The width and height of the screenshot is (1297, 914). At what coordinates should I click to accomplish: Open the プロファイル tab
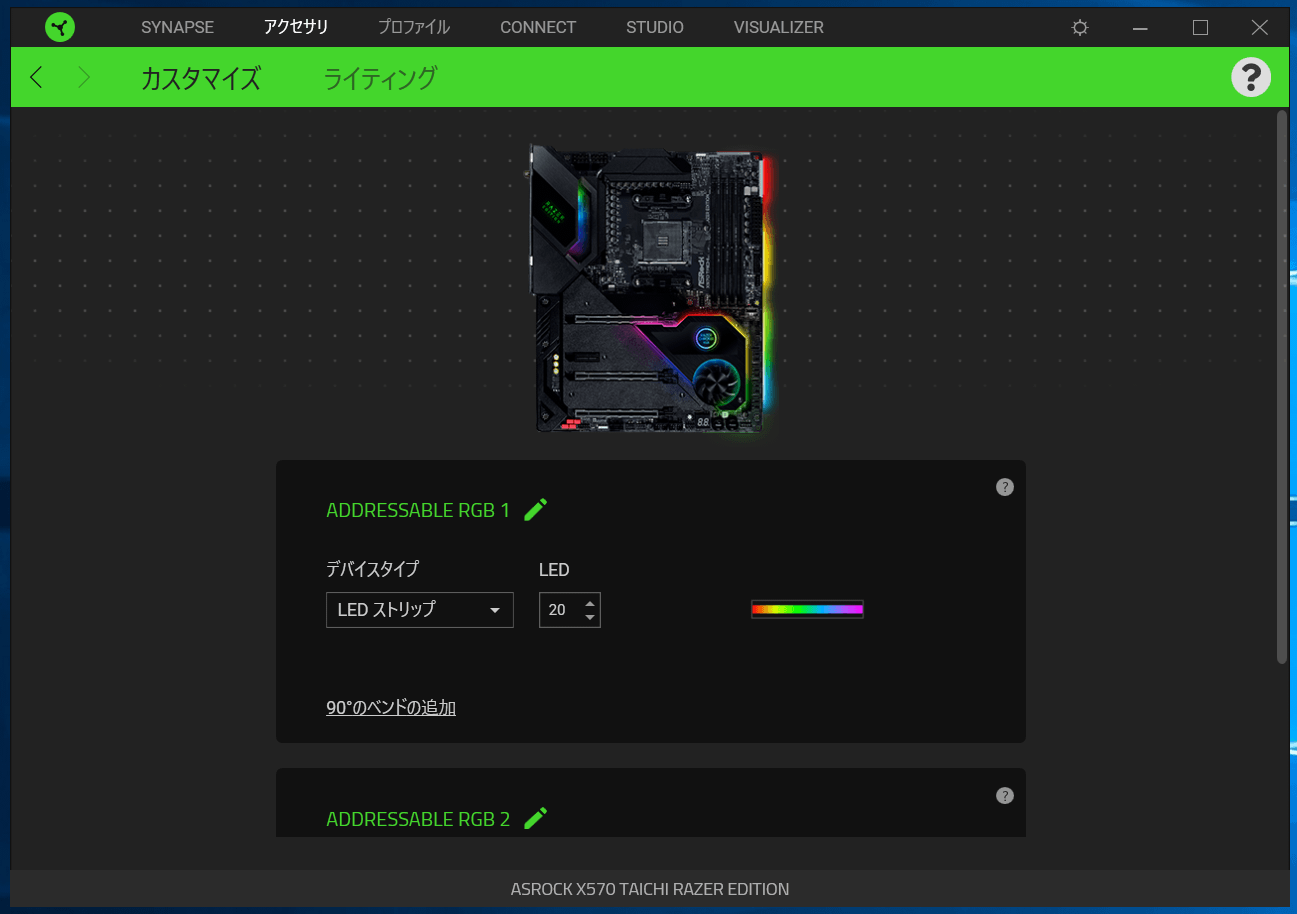414,28
